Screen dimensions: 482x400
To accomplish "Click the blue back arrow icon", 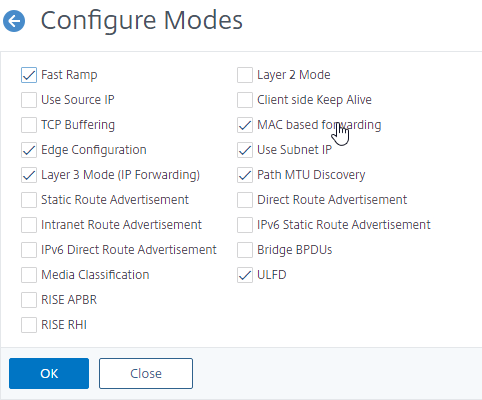I will click(14, 21).
